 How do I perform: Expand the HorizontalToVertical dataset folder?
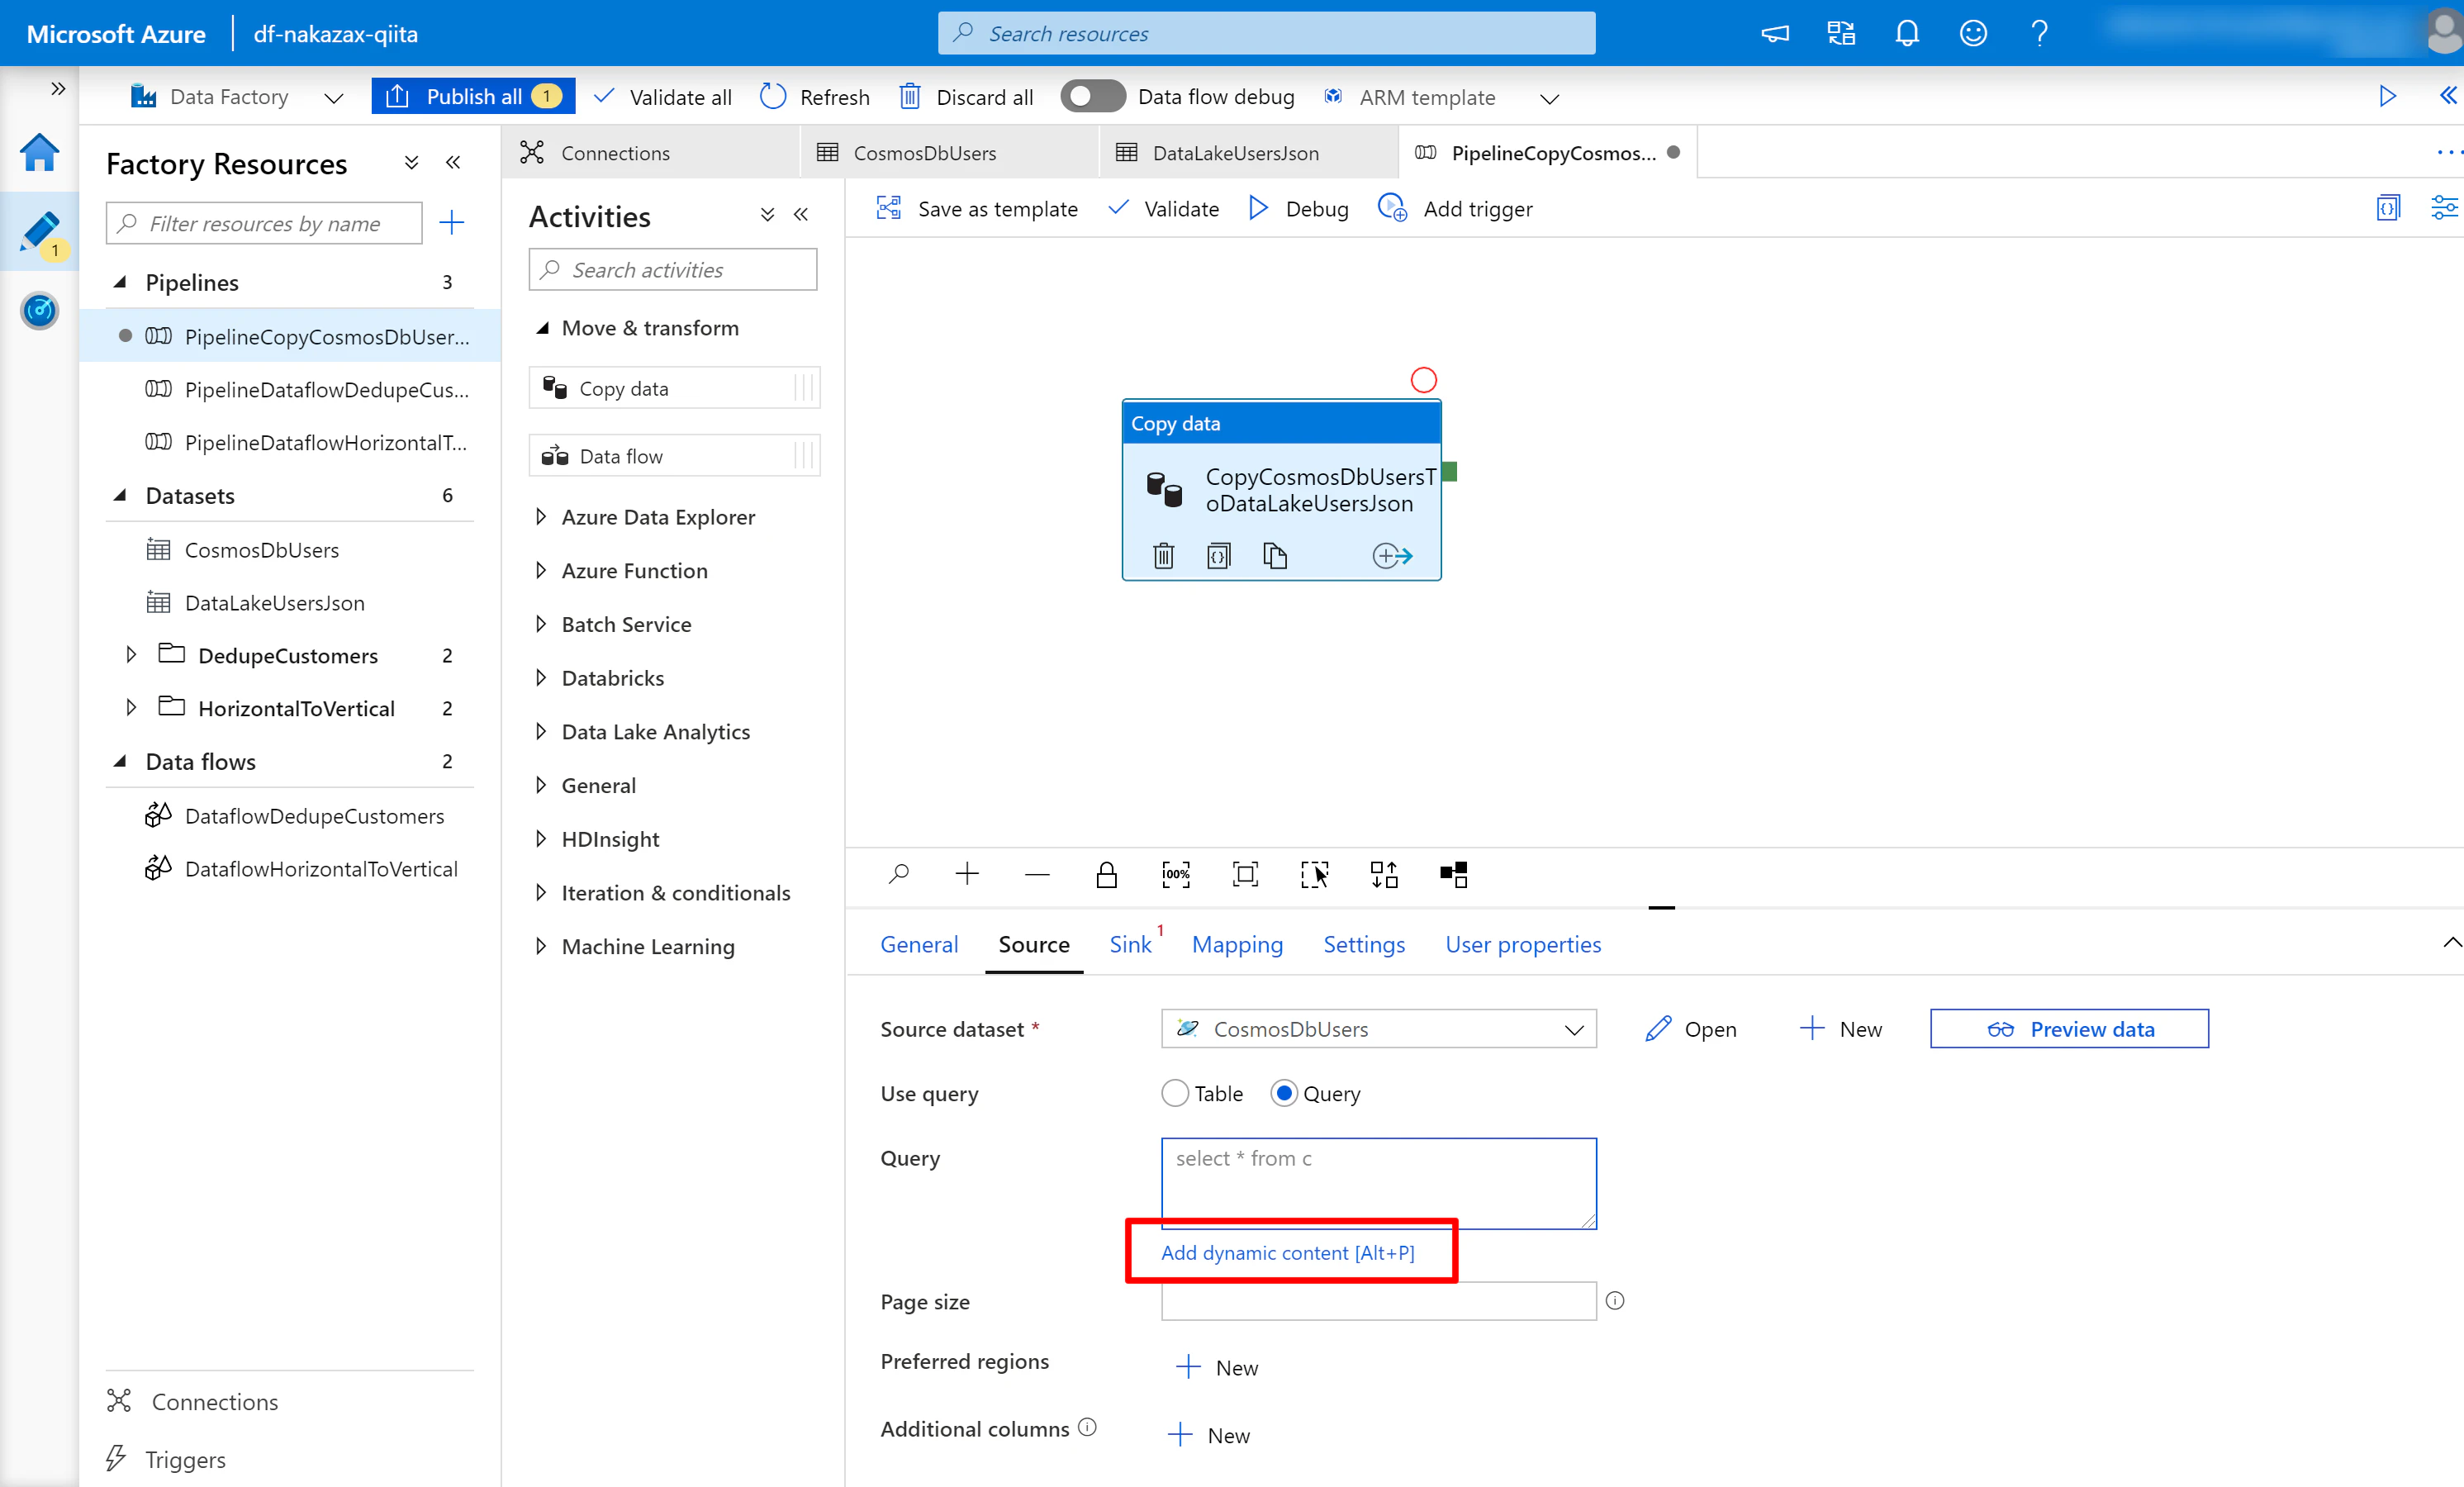(131, 708)
